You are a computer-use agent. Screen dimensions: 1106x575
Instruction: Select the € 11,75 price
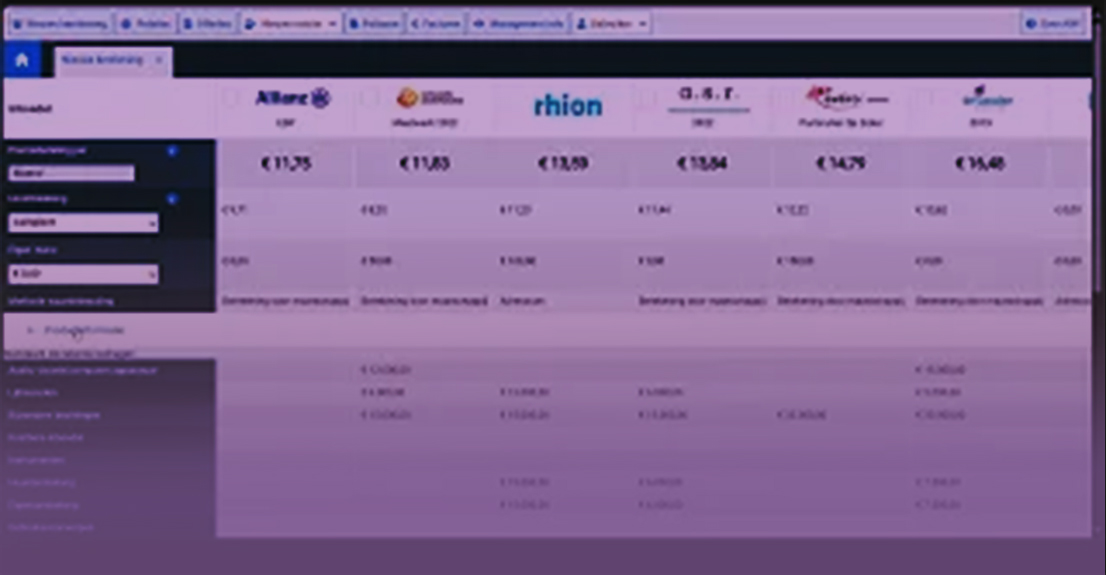click(286, 164)
